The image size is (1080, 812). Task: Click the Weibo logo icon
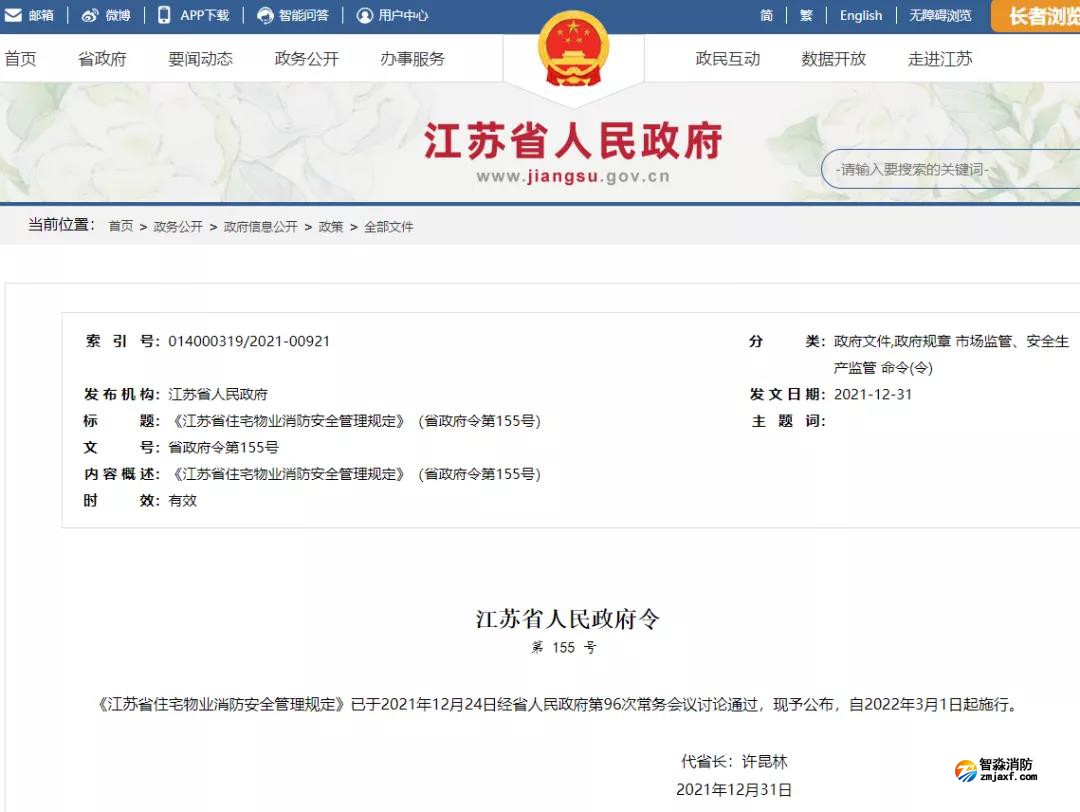click(90, 15)
